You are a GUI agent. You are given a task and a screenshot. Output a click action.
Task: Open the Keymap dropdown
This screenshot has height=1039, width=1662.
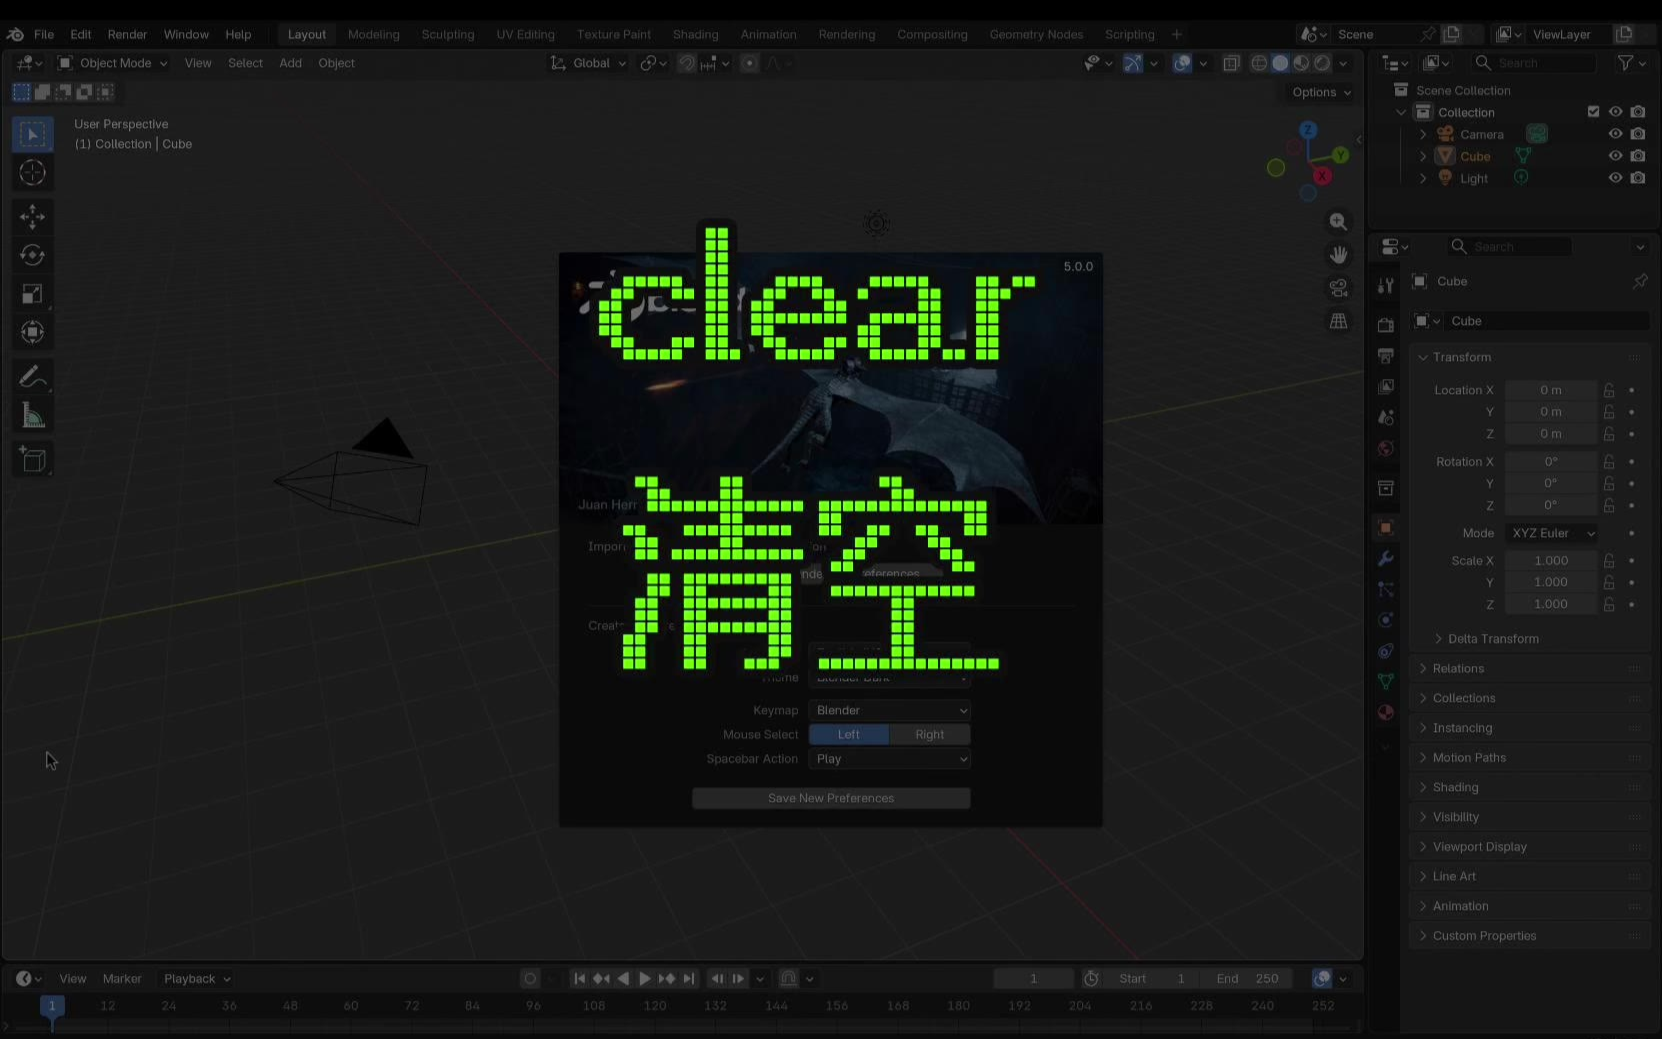889,710
